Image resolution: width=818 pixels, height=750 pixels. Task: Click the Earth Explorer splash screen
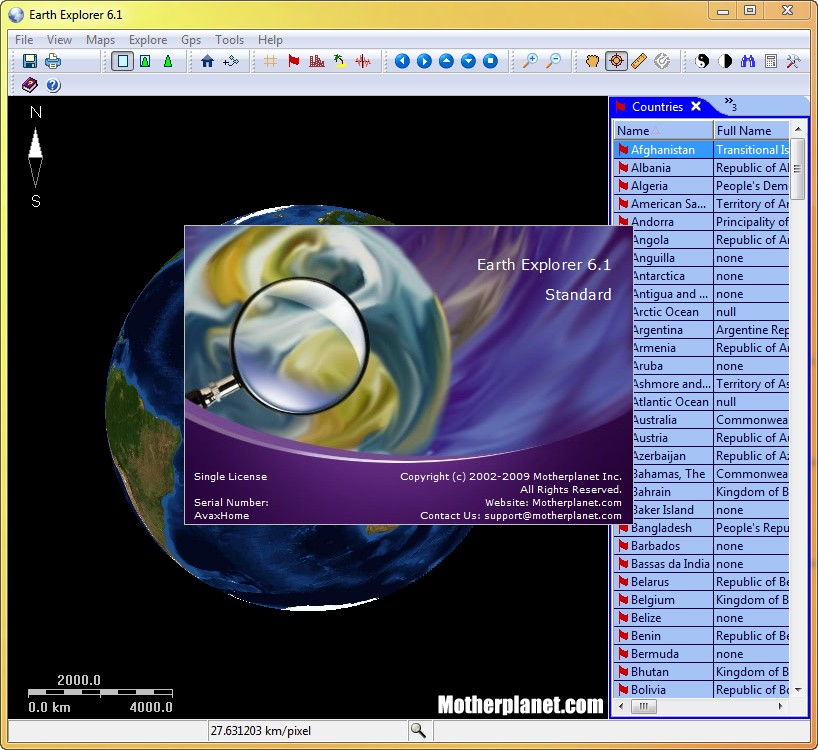pos(408,374)
